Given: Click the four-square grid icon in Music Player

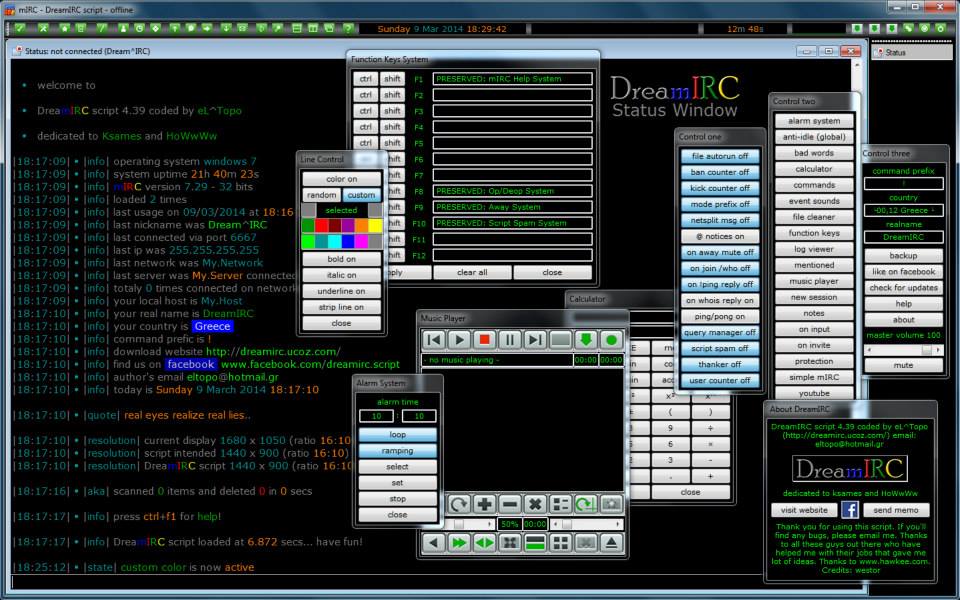Looking at the screenshot, I should 560,542.
